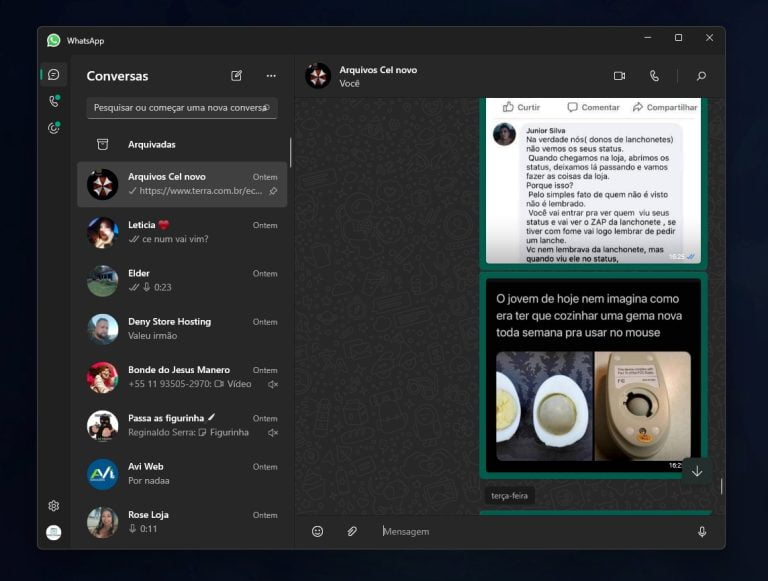Click the muted icon on Passa as figurinha
The width and height of the screenshot is (768, 581).
(273, 433)
